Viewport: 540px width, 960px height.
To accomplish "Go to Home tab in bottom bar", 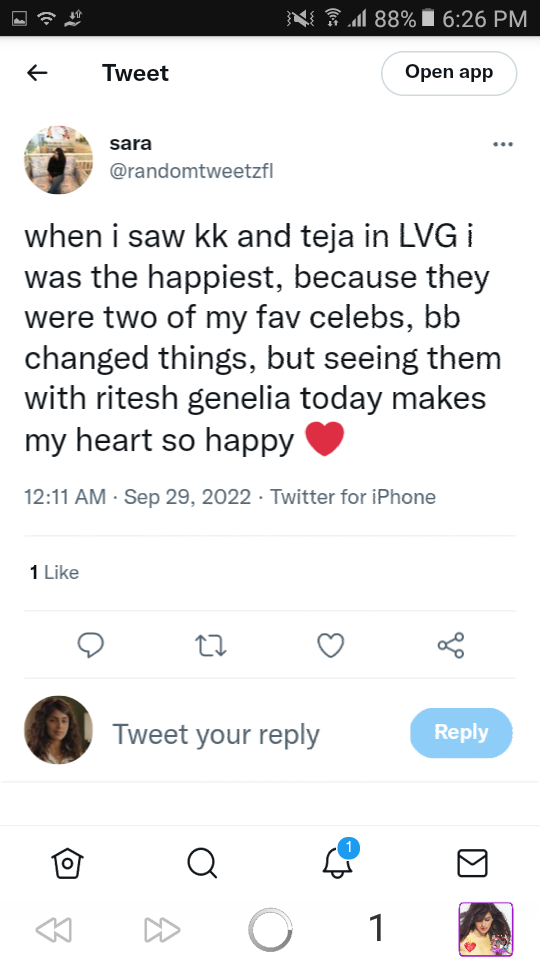I will point(68,863).
